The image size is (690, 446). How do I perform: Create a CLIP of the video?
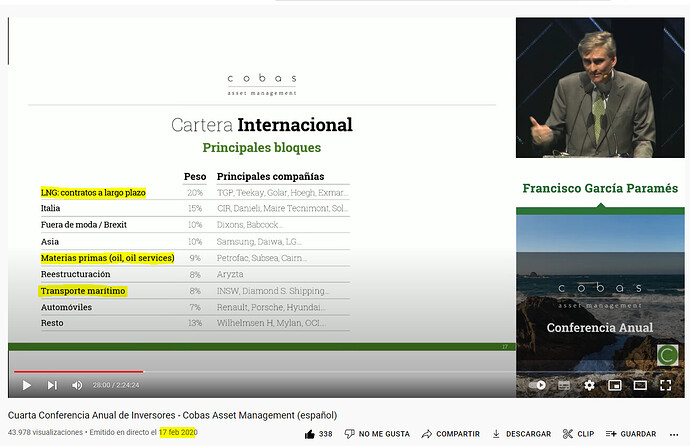click(579, 434)
